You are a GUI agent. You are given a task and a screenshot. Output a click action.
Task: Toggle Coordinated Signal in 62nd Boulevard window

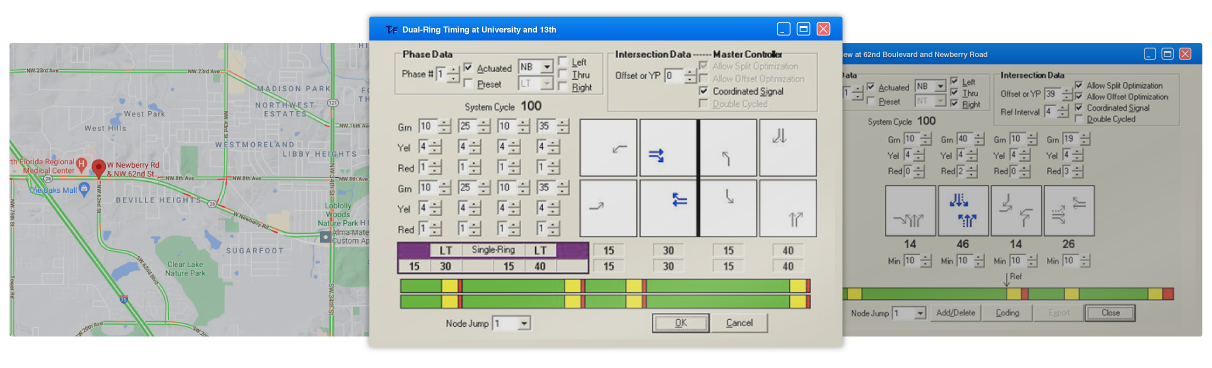tap(1079, 108)
